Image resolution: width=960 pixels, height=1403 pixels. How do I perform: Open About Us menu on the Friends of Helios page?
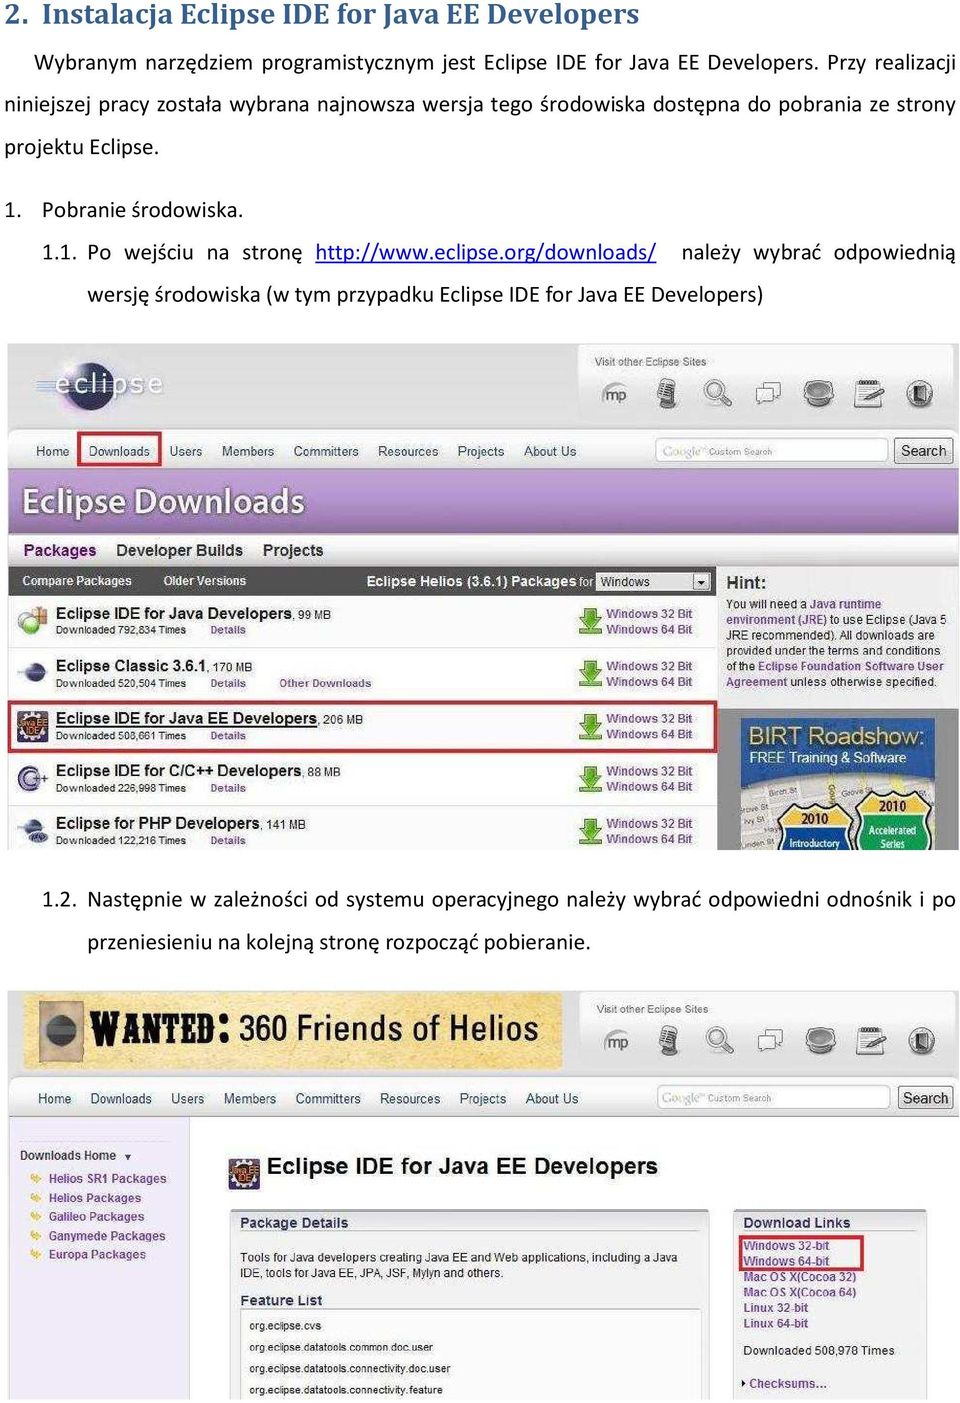point(552,1098)
